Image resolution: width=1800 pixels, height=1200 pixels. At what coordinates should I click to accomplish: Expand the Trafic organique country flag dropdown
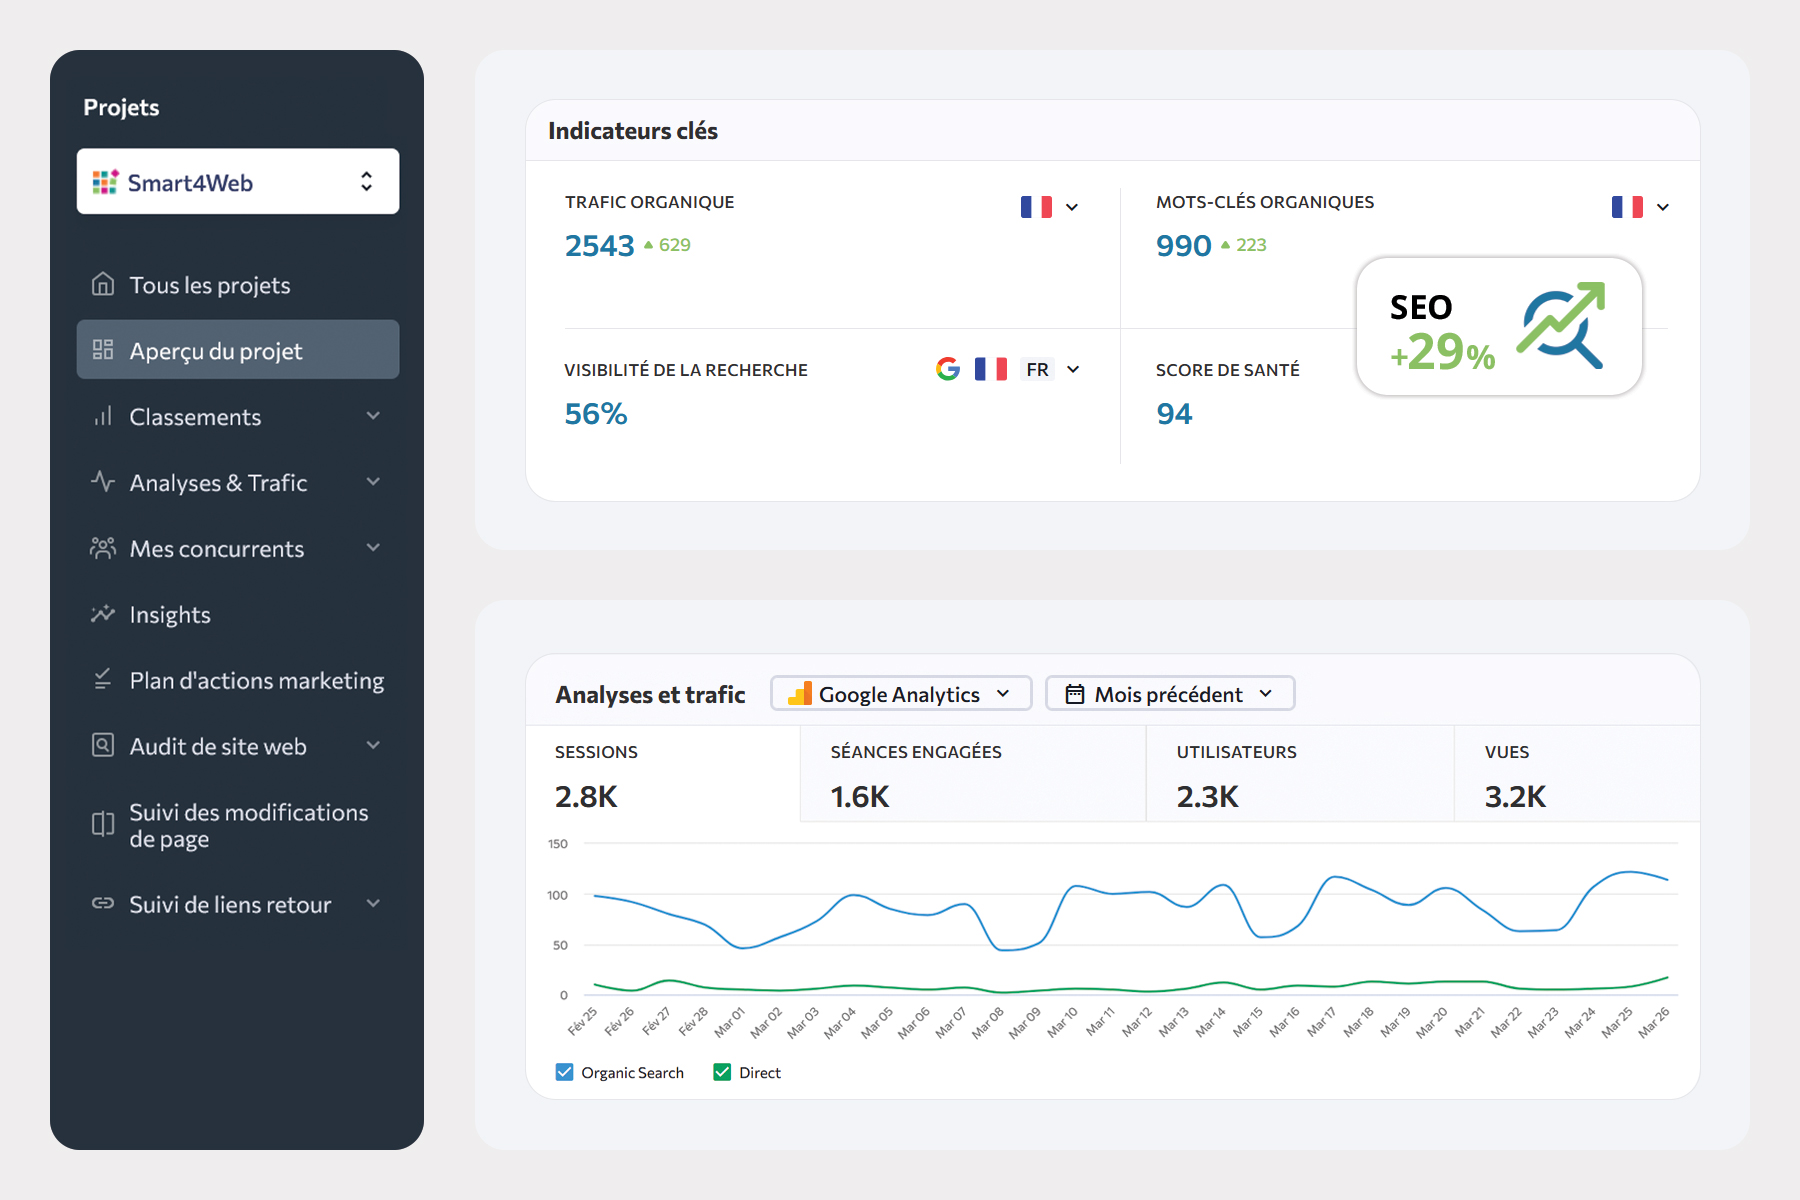1050,207
